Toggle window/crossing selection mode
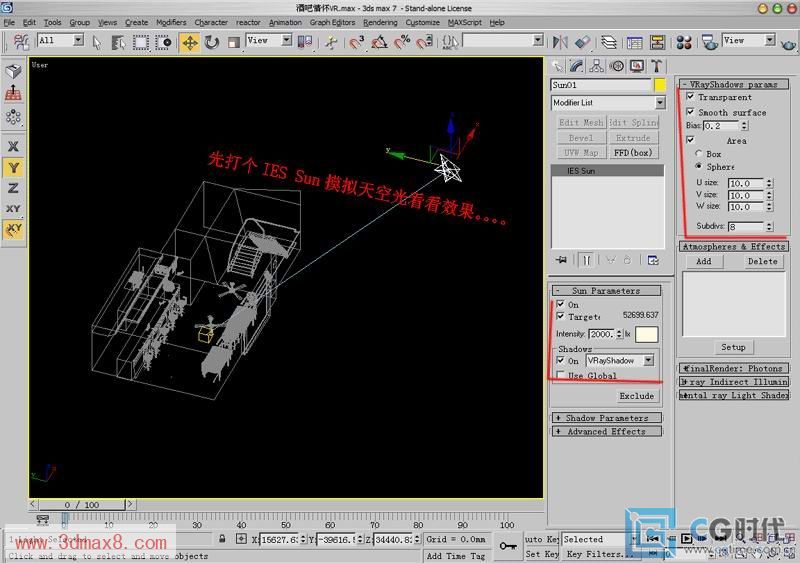800x563 pixels. (163, 42)
